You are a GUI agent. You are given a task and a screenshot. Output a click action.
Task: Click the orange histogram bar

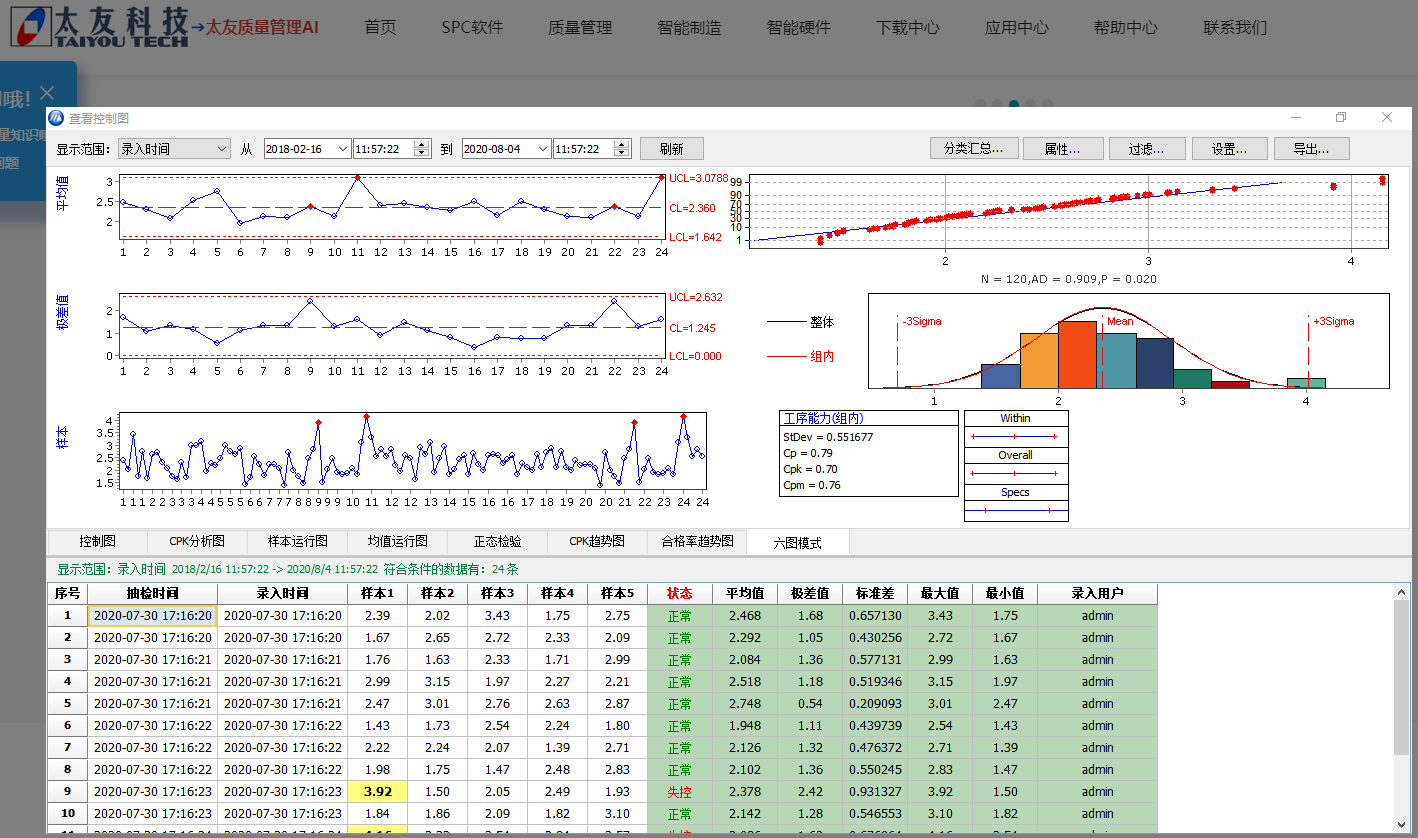pos(1038,360)
